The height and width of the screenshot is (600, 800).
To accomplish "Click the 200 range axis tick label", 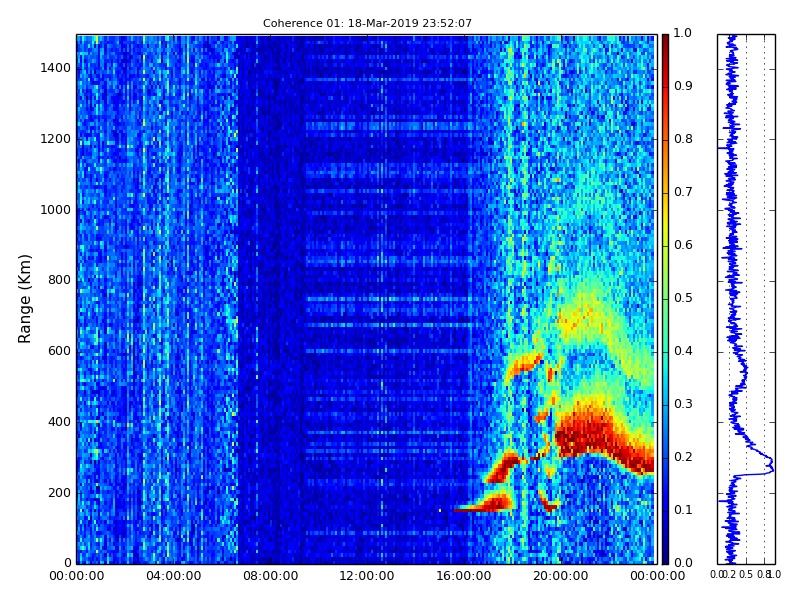I will [x=59, y=493].
